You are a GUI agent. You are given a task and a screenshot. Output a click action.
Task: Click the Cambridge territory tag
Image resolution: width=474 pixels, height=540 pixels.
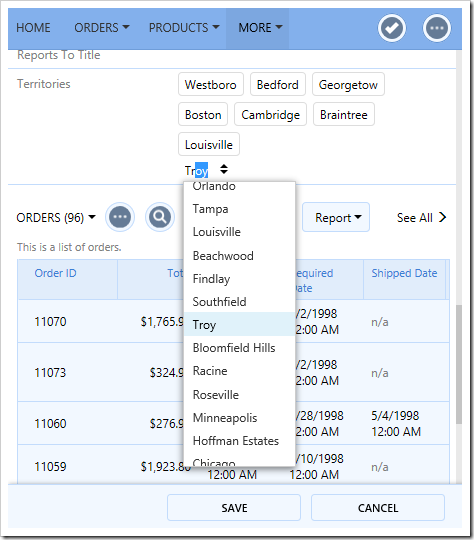pyautogui.click(x=270, y=114)
